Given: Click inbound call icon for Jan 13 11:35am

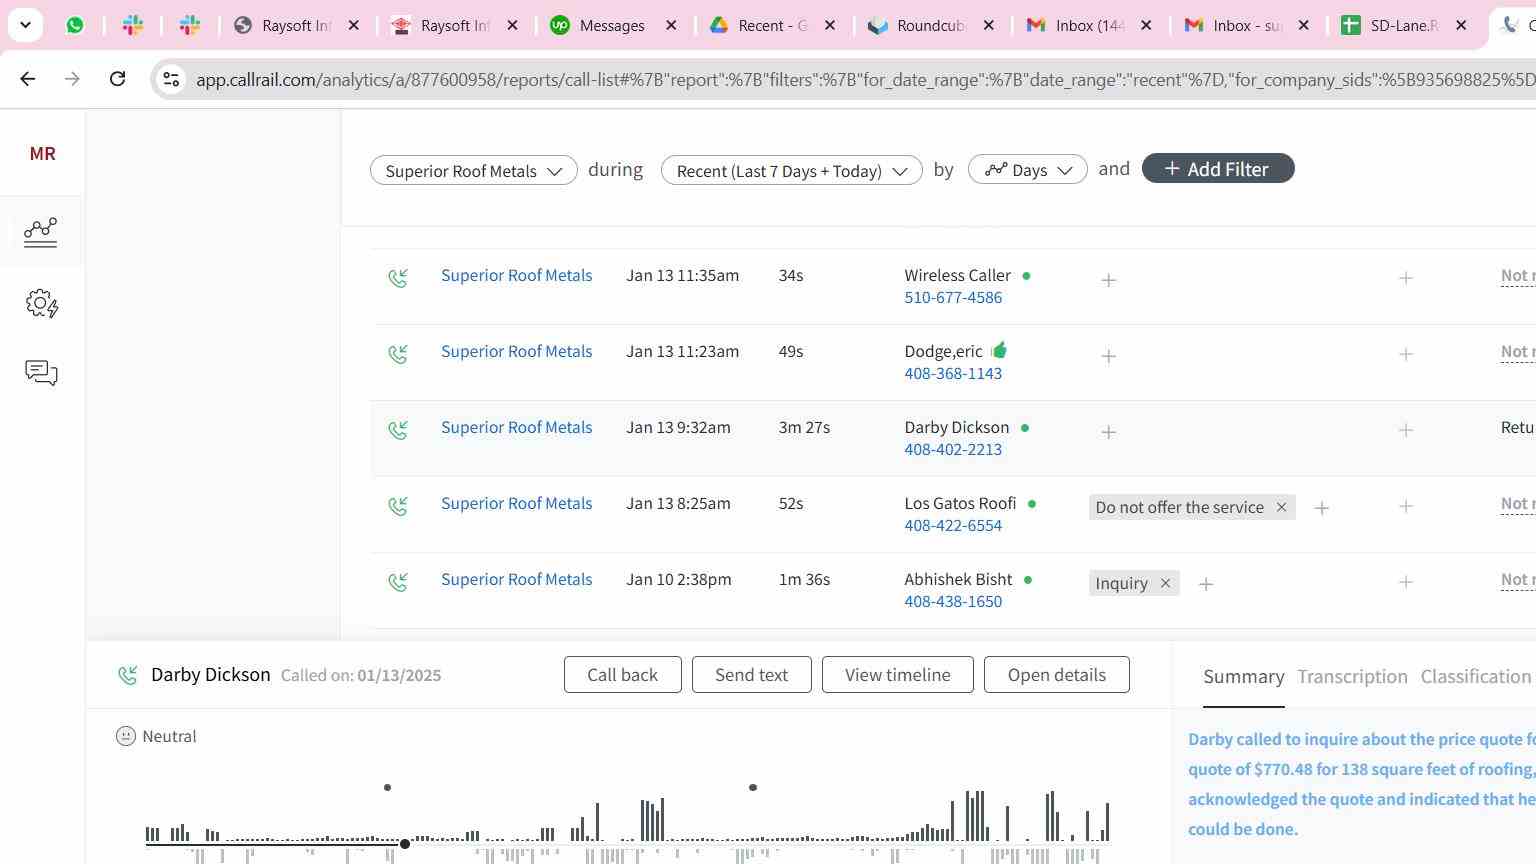Looking at the screenshot, I should pos(398,278).
